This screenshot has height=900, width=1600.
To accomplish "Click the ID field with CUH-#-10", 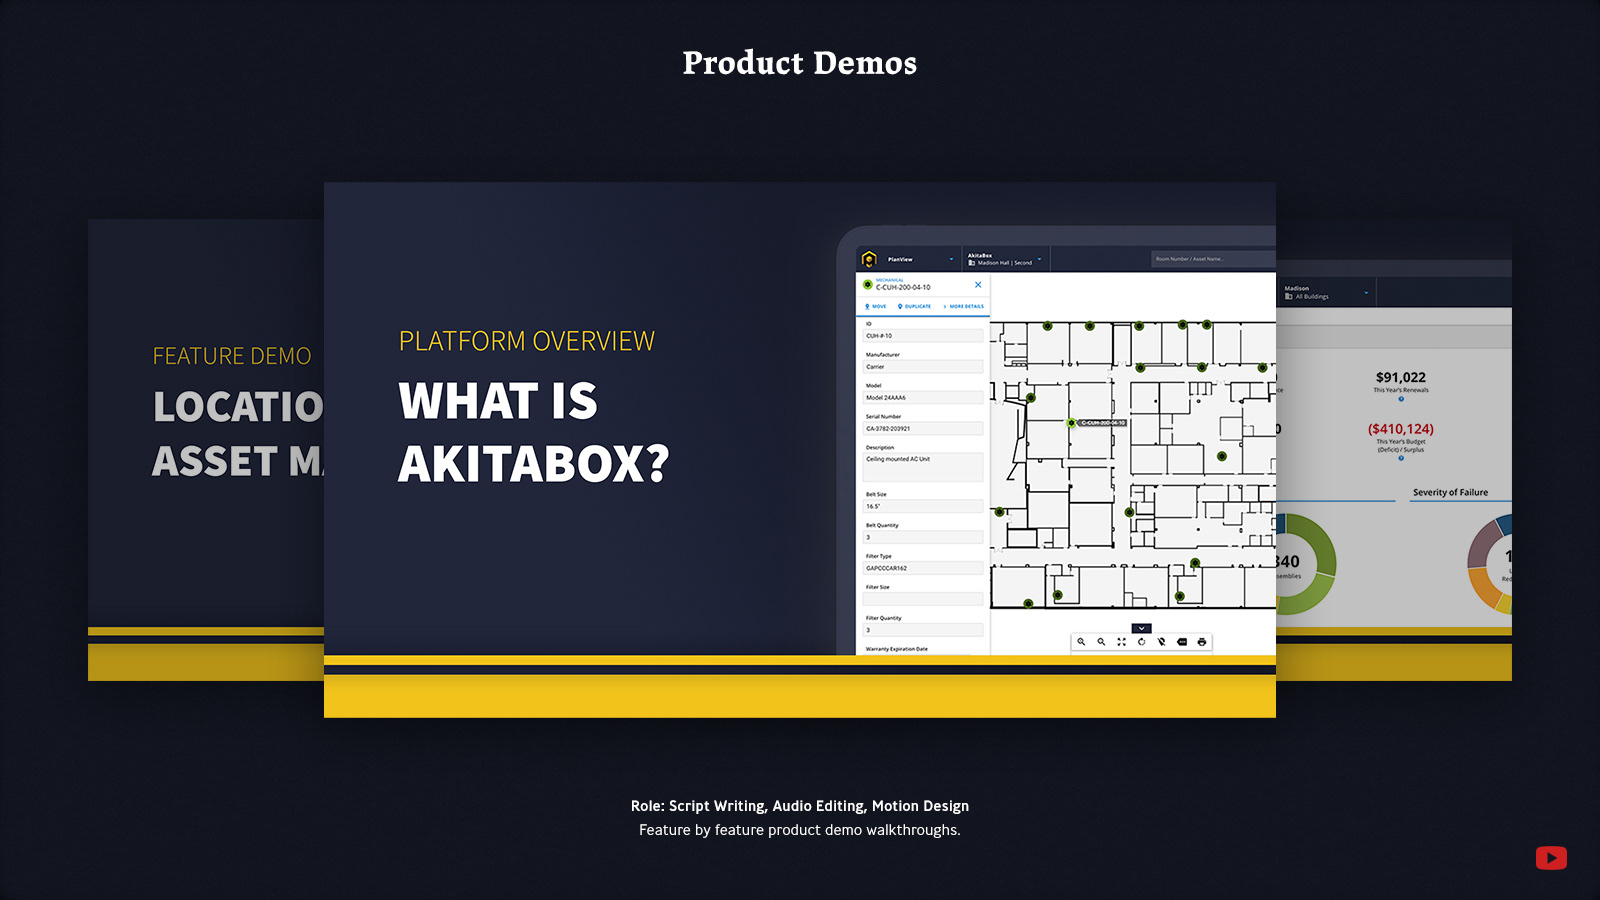I will point(923,336).
